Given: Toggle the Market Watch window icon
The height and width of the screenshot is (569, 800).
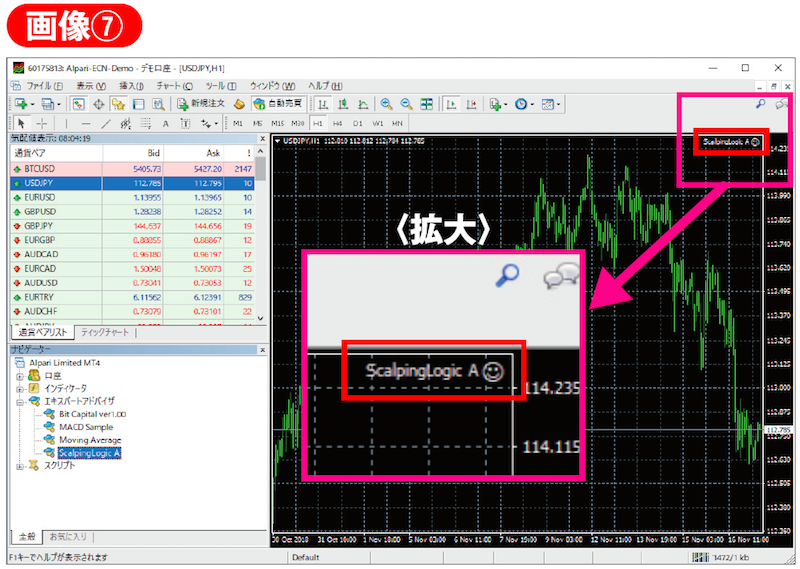Looking at the screenshot, I should 78,104.
